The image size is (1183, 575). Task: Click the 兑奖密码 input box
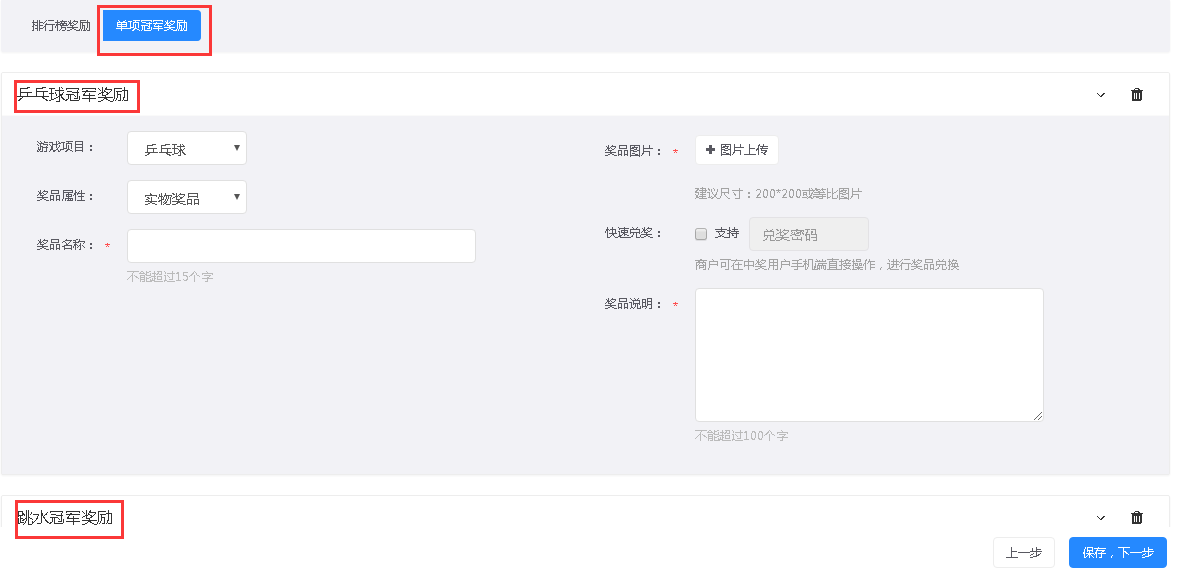coord(809,234)
